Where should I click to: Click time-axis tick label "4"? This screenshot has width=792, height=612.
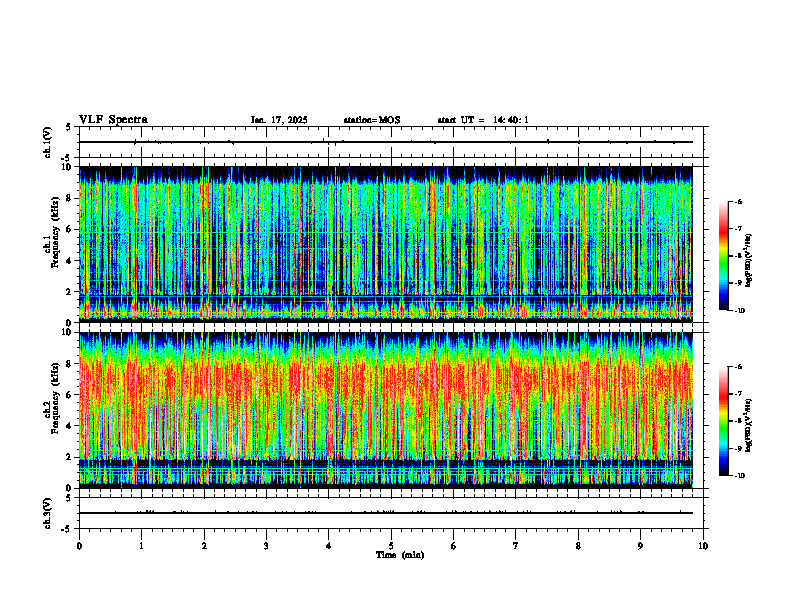(x=328, y=546)
